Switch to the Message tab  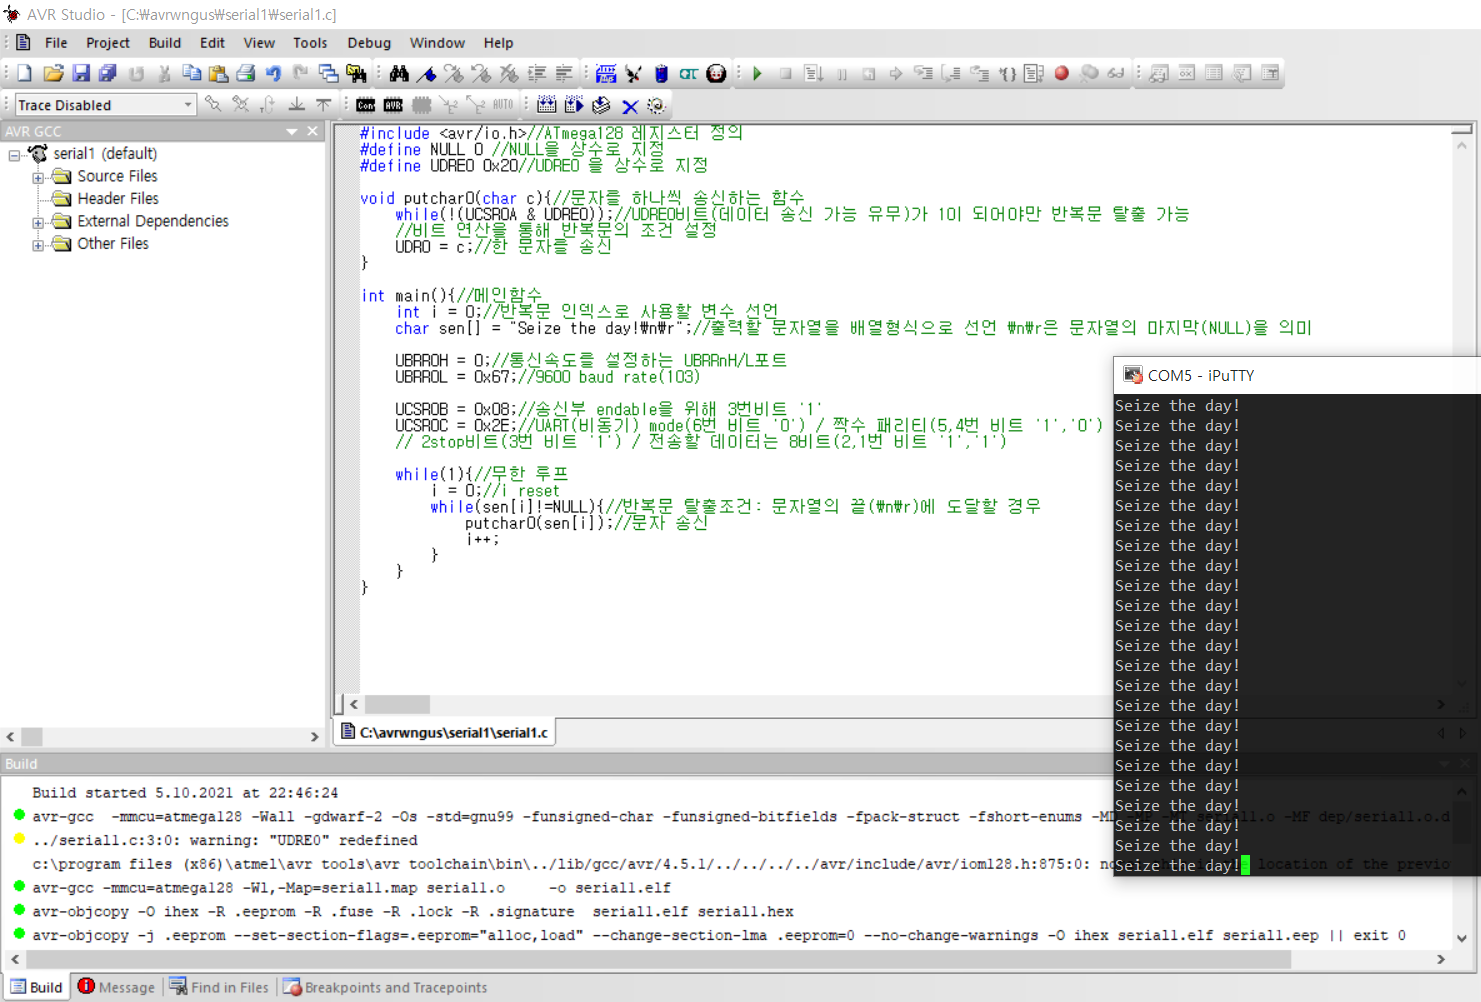[117, 987]
